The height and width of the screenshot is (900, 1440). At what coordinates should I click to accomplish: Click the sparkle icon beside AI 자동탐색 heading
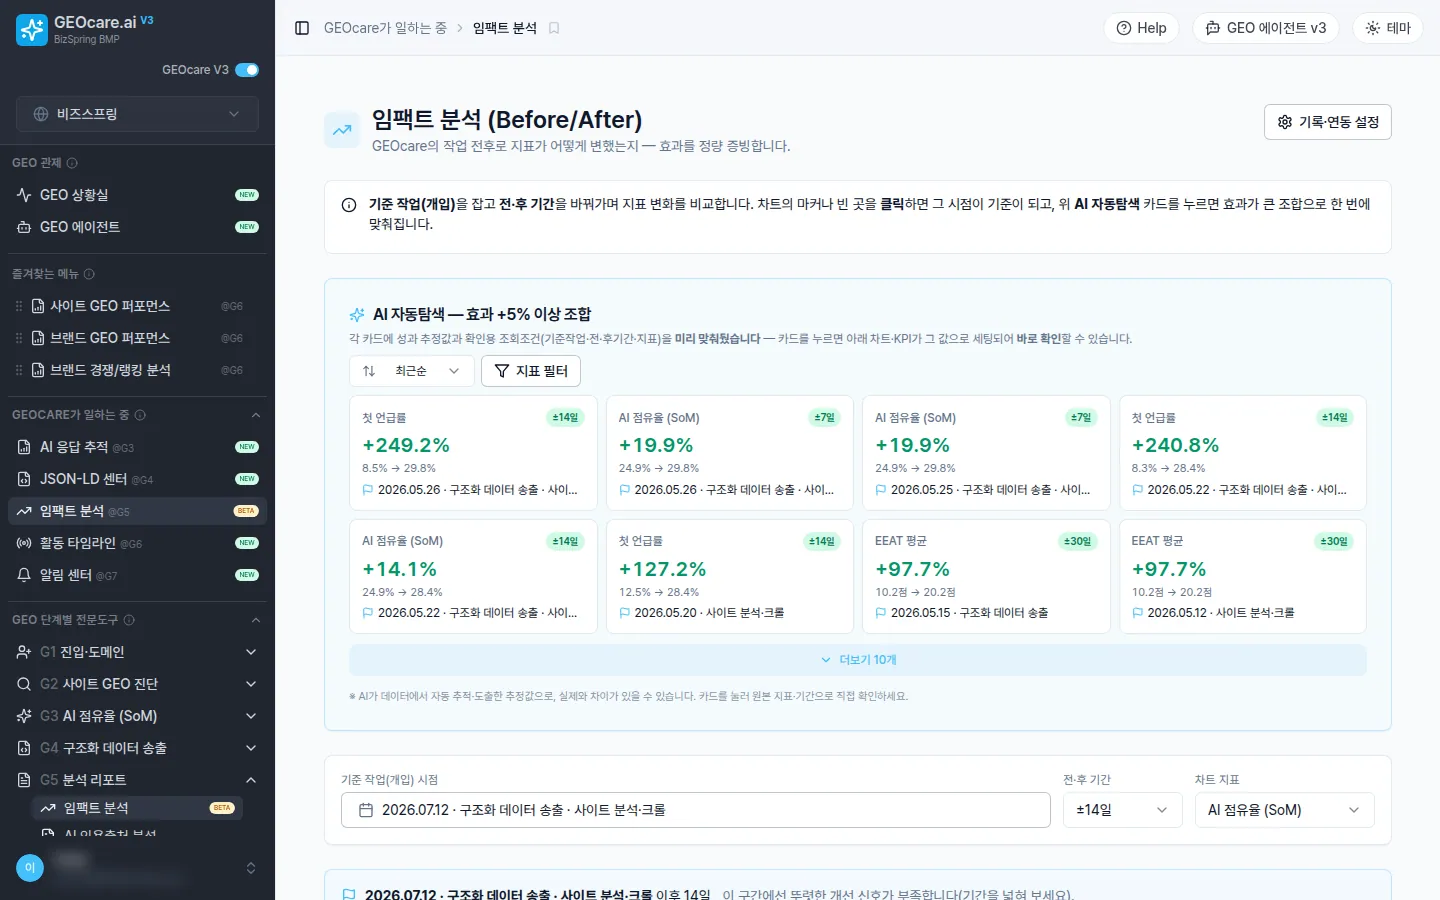click(357, 315)
